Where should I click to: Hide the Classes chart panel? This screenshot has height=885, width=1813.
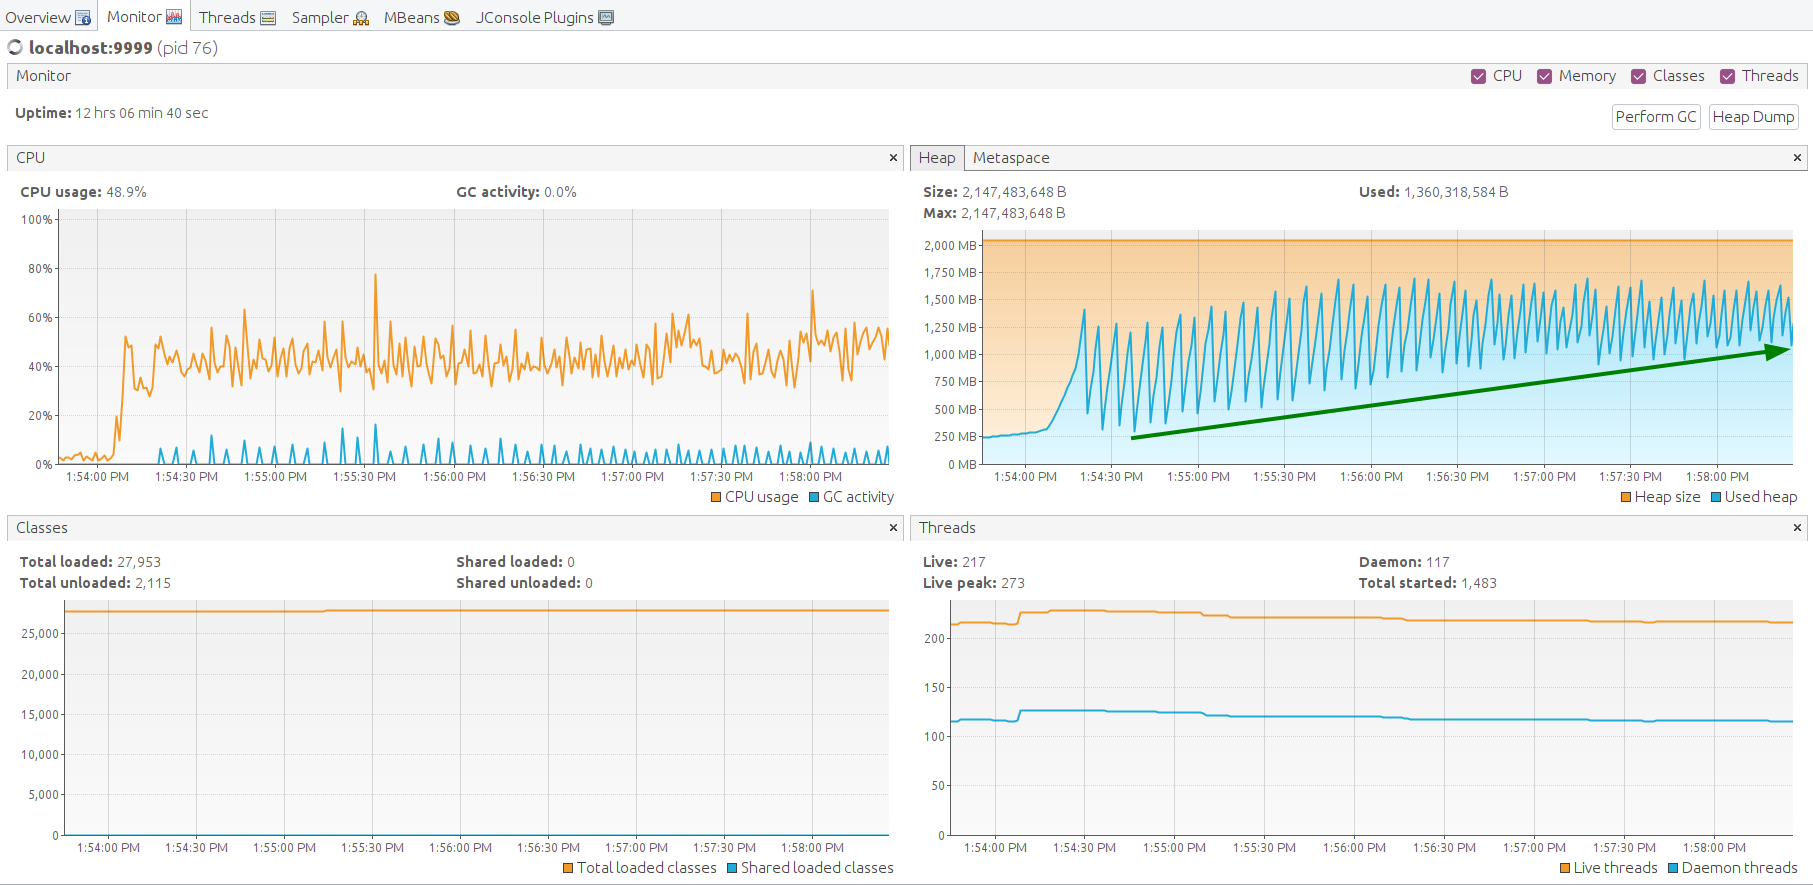pos(893,528)
